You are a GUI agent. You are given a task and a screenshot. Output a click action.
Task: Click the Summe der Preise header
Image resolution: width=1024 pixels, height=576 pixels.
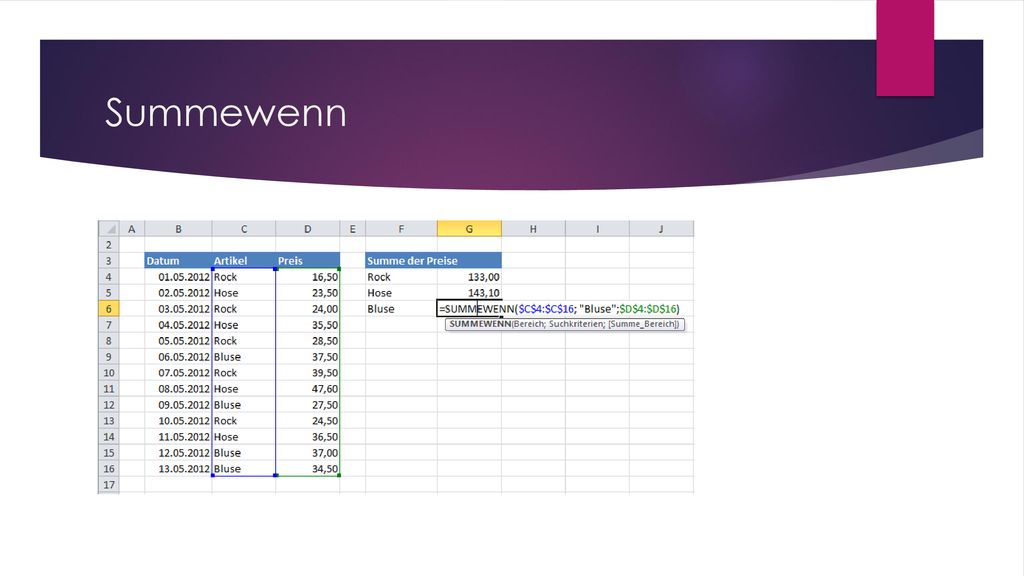434,261
